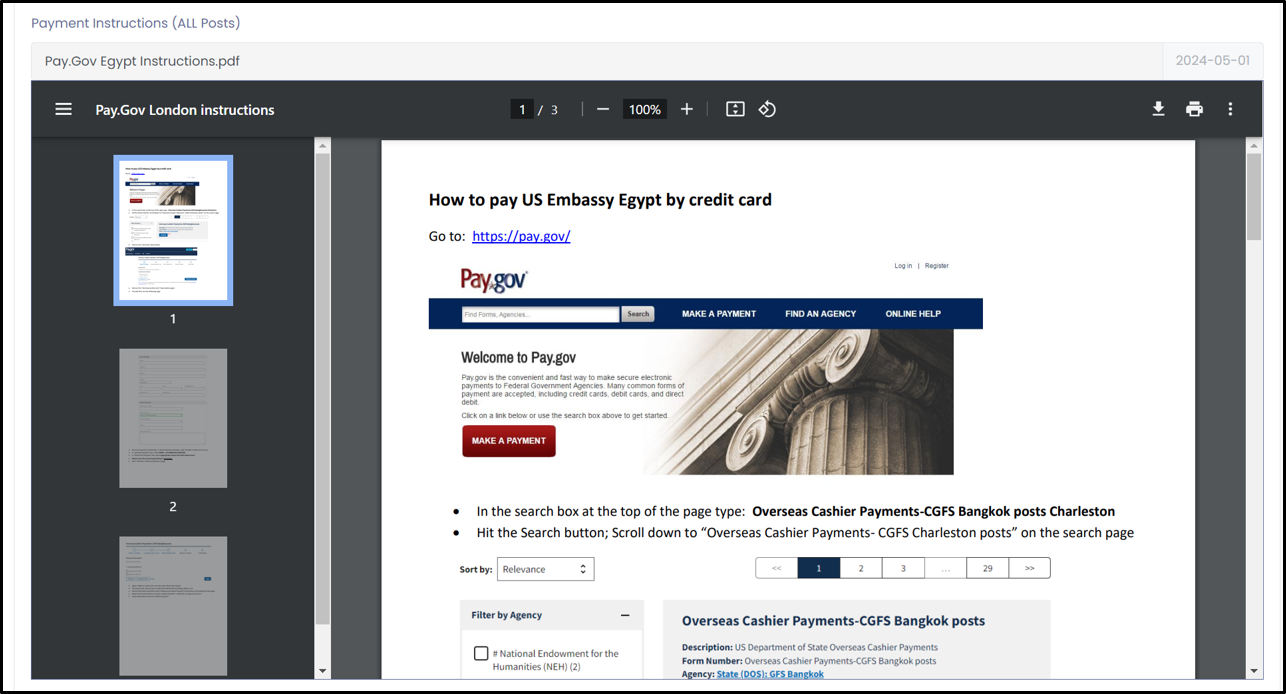Open ONLINE HELP nav item

click(x=913, y=314)
